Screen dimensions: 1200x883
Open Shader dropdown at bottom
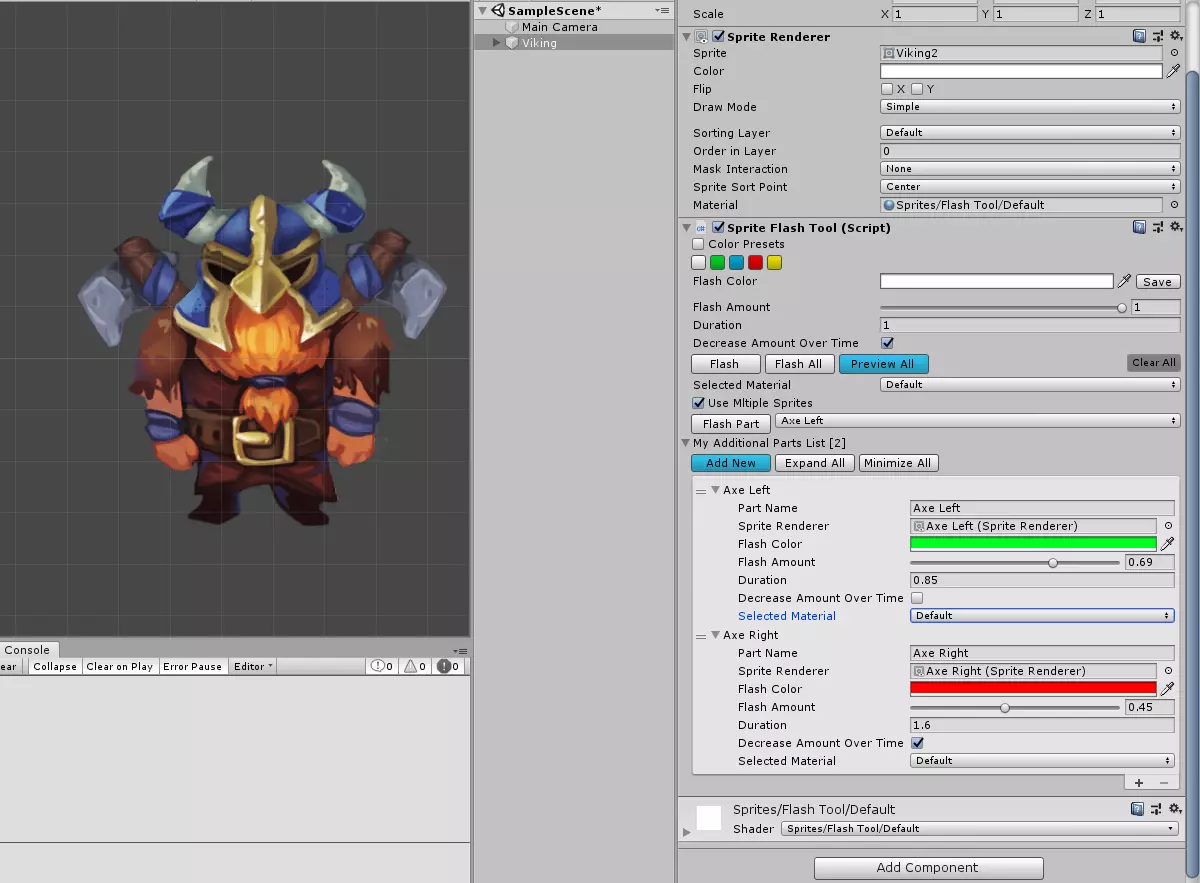pos(979,829)
